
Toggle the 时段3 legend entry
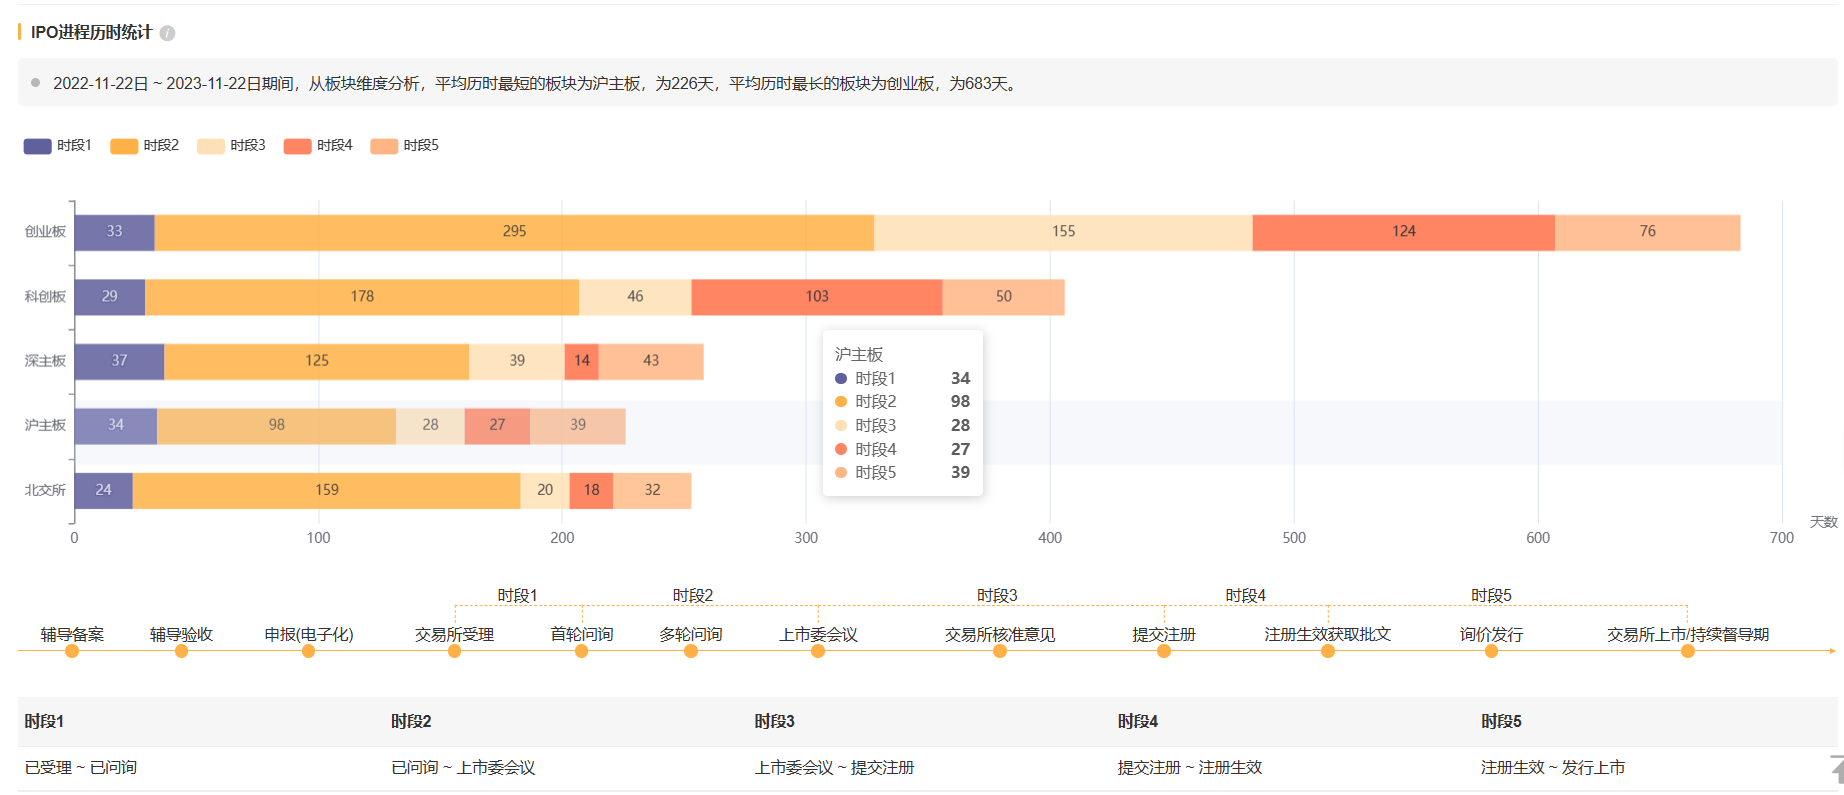point(232,146)
